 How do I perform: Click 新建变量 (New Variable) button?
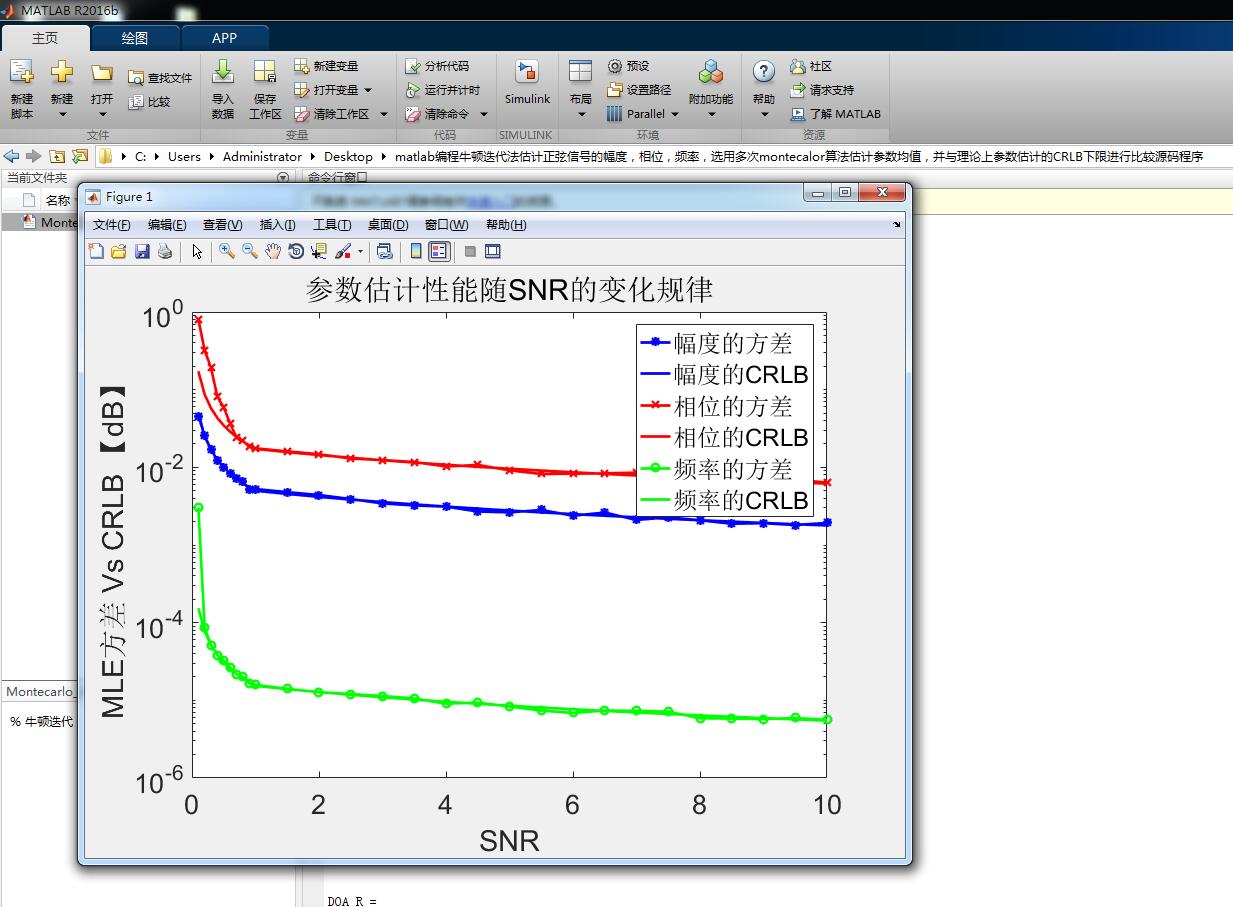coord(326,66)
